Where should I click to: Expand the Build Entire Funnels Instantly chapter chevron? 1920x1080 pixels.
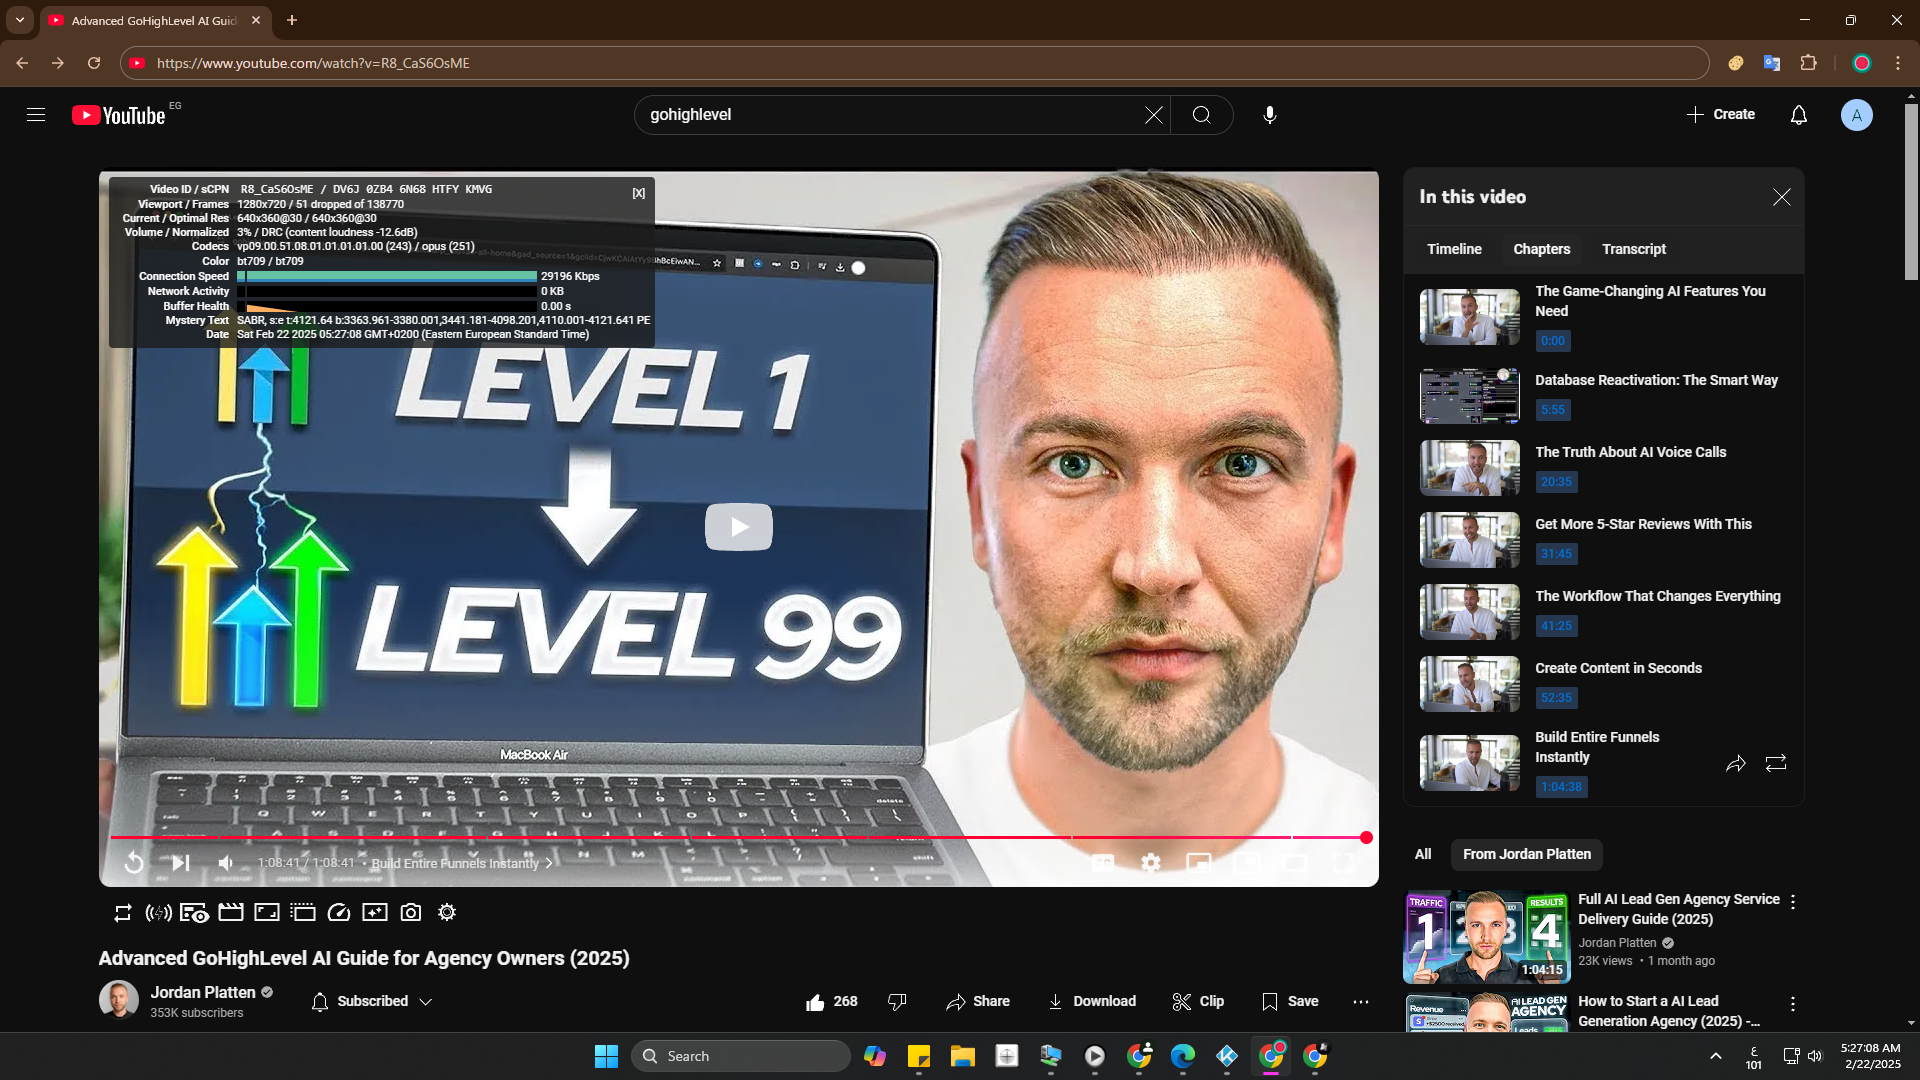coord(549,863)
